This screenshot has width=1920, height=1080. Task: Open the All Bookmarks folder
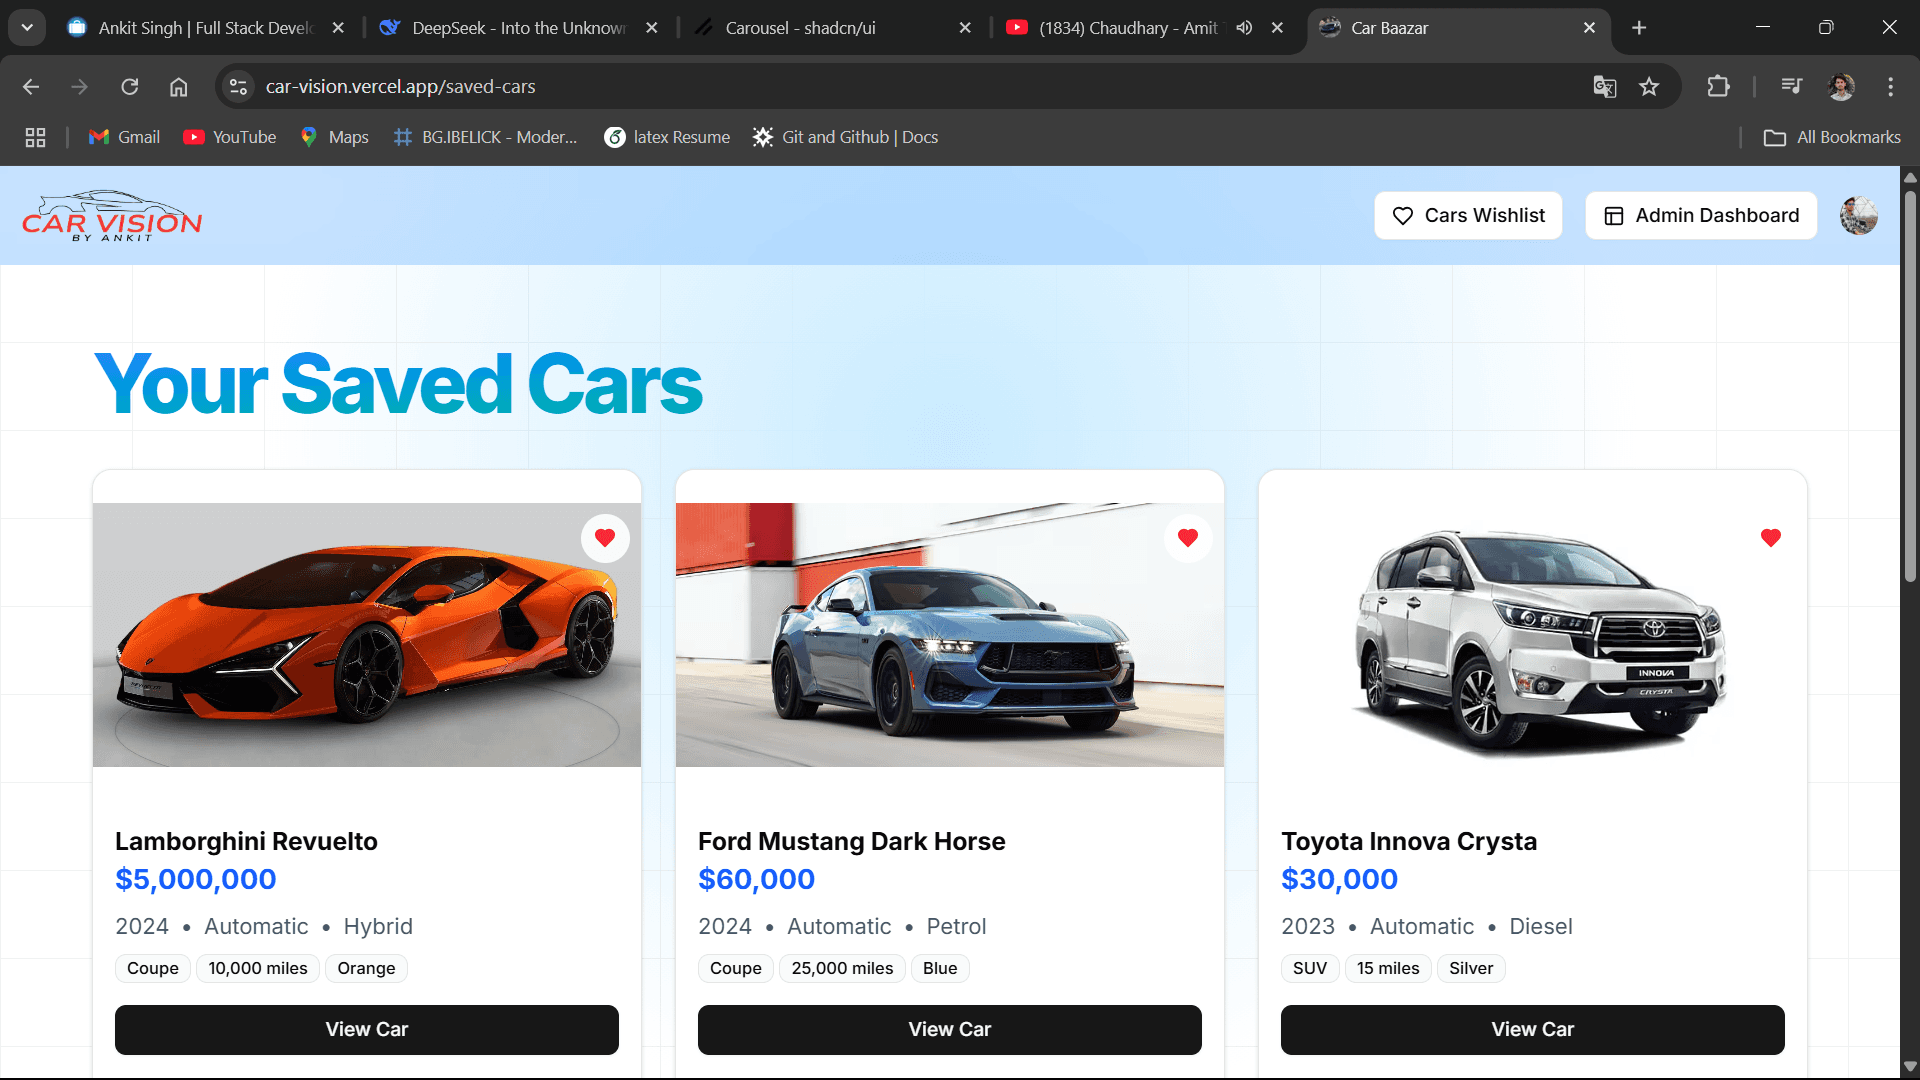point(1832,137)
